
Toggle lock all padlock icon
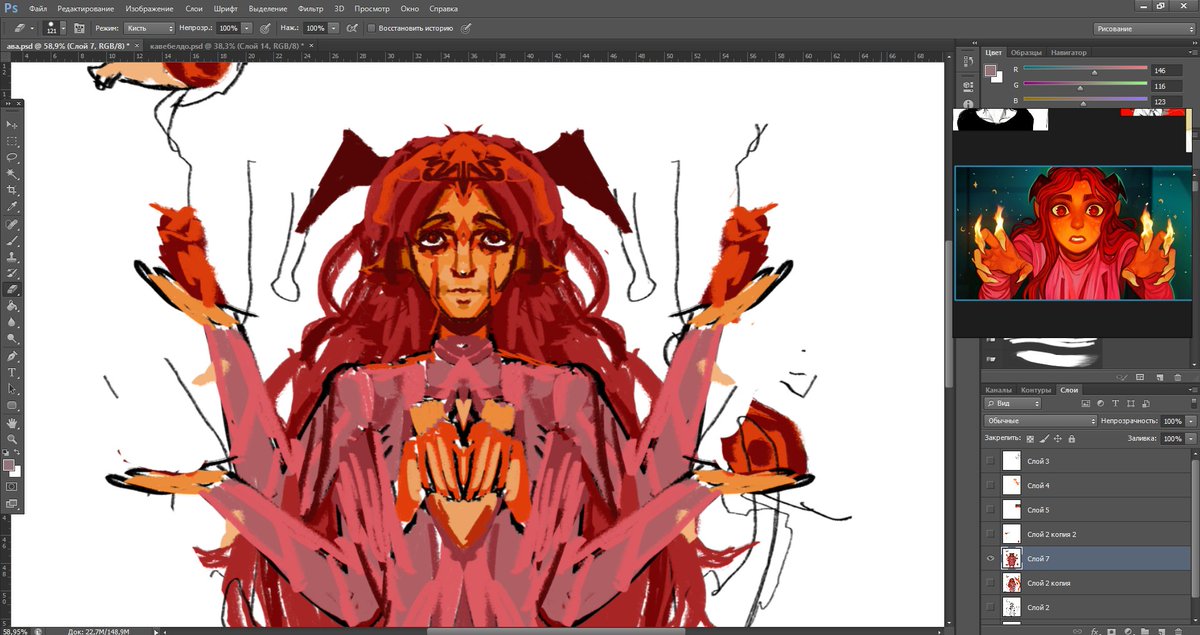[x=1072, y=438]
